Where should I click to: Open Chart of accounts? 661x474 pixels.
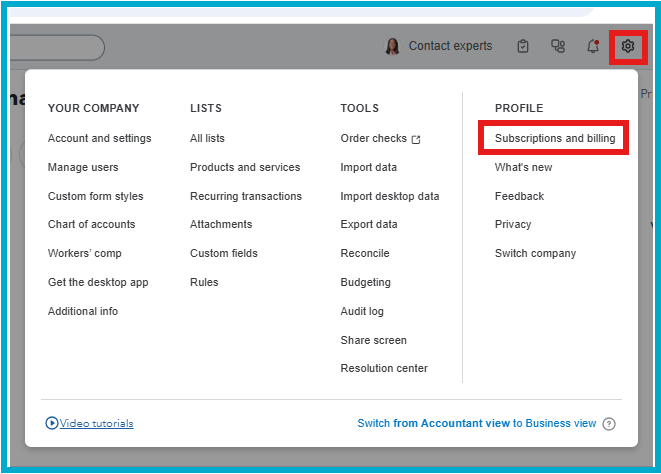[x=91, y=224]
